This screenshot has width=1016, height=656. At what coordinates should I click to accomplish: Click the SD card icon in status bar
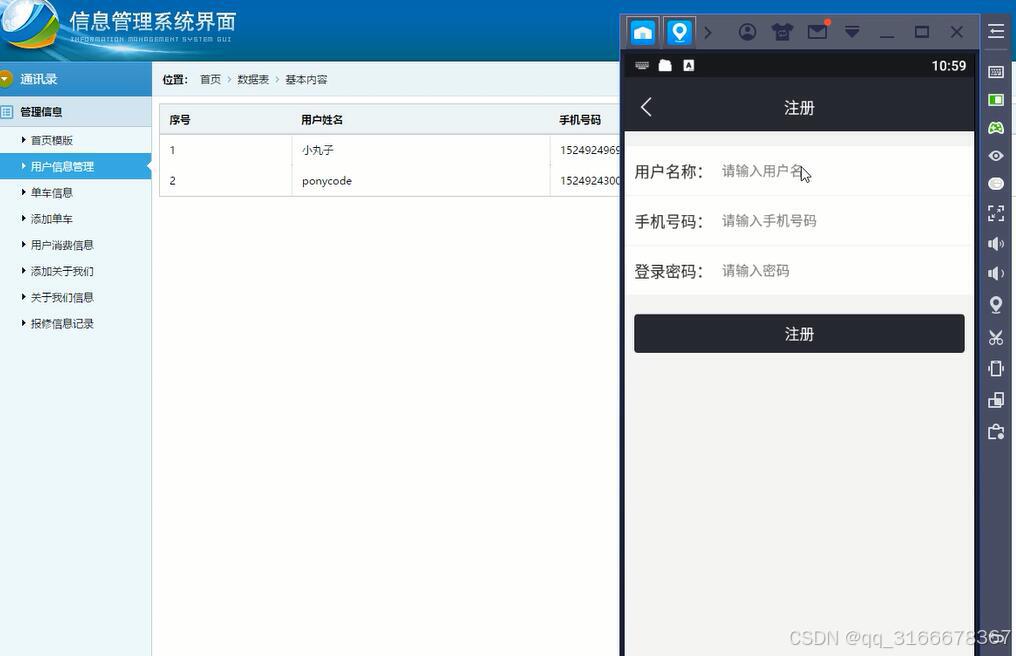pos(665,65)
